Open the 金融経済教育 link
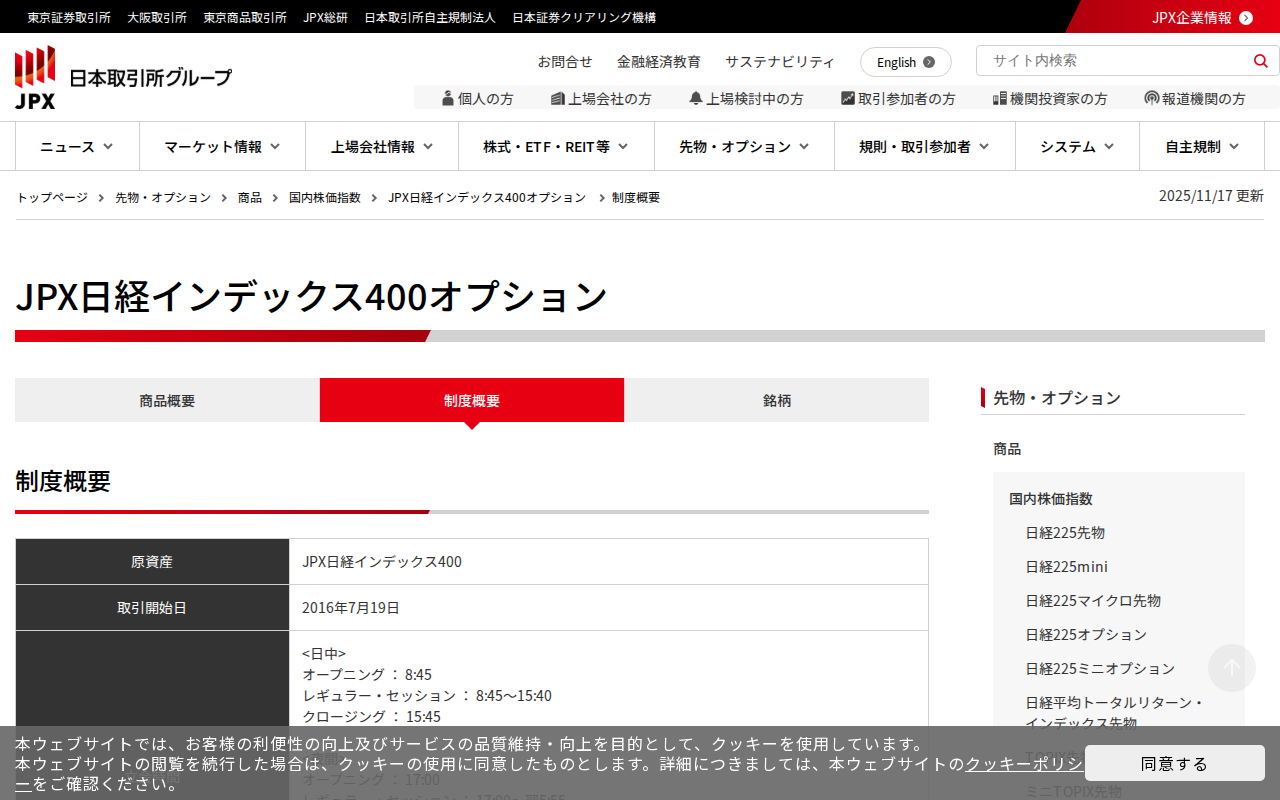Screen dimensions: 1280x800 pos(659,61)
